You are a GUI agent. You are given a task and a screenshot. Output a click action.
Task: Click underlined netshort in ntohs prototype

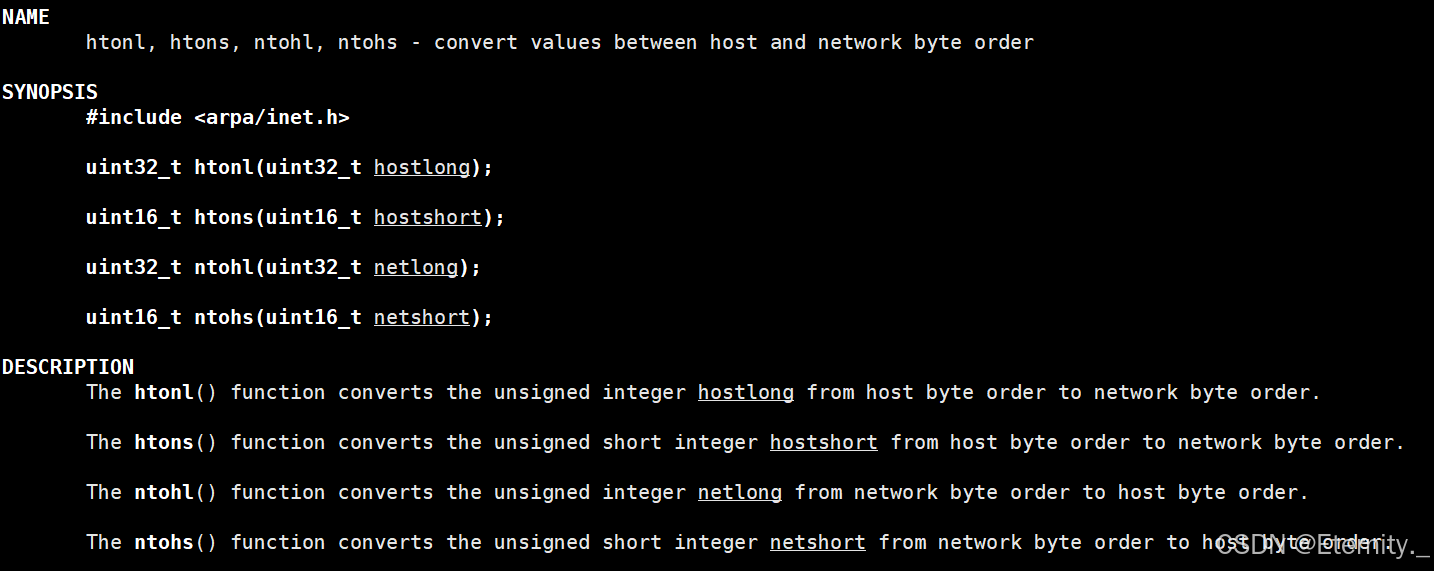pos(422,317)
